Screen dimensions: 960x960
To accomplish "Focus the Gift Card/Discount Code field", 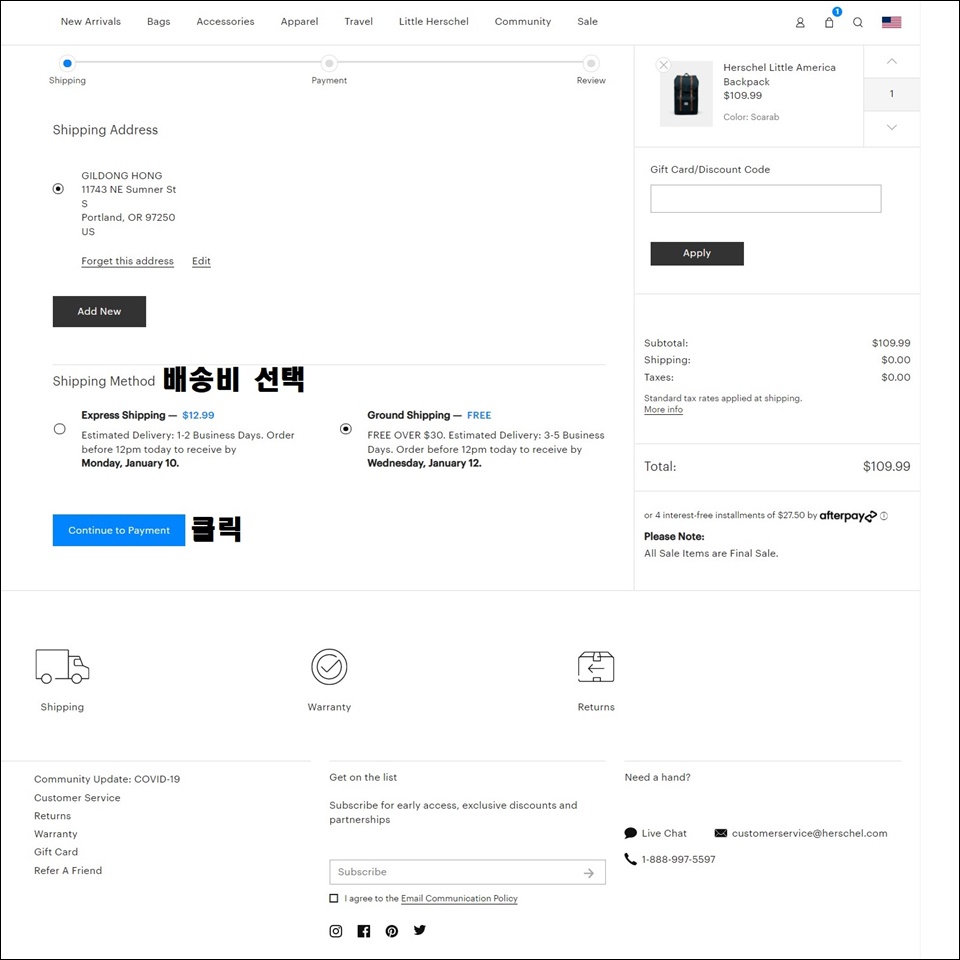I will click(x=765, y=199).
